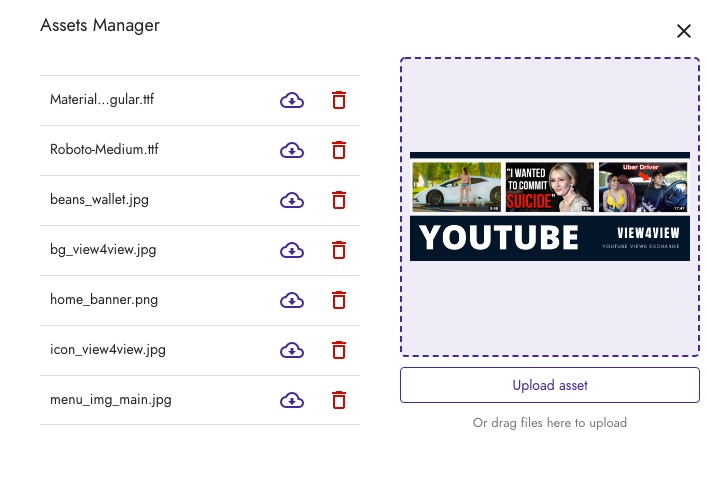Delete beans_wallet.jpg asset
The width and height of the screenshot is (708, 490).
tap(339, 201)
